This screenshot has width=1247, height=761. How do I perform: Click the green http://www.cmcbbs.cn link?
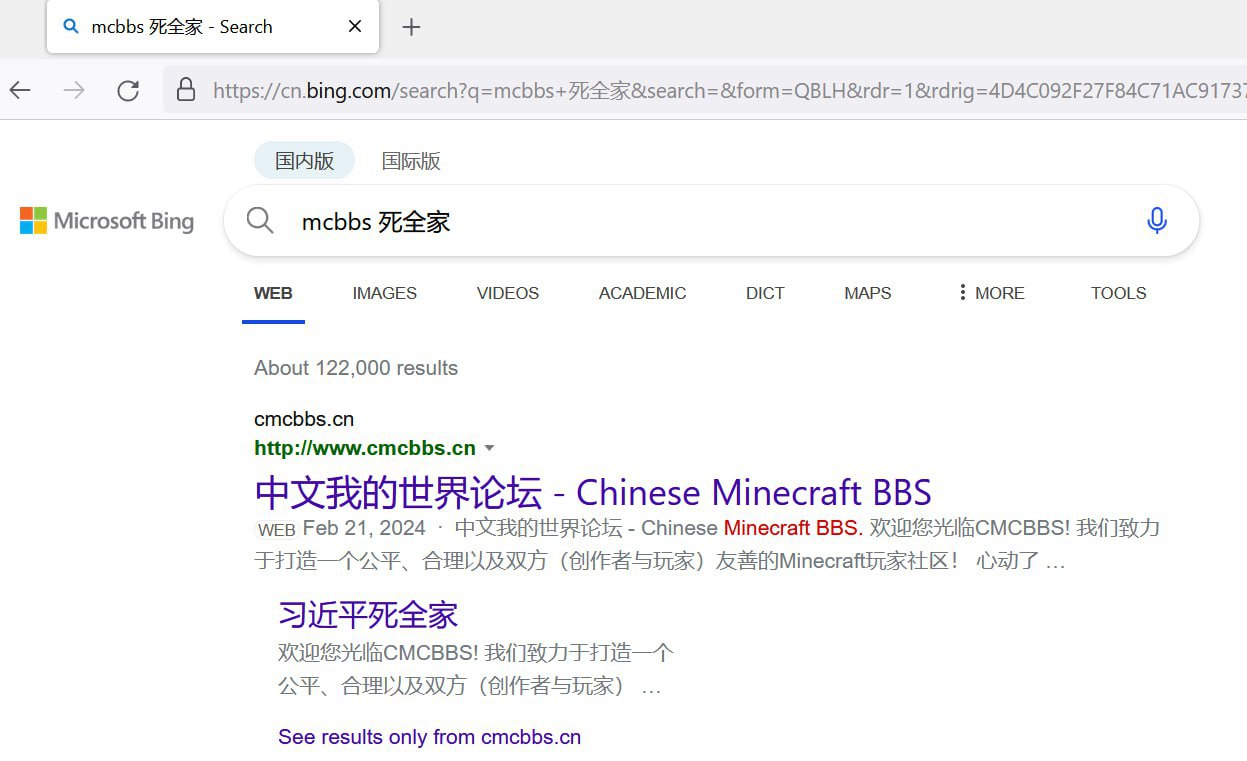(365, 448)
